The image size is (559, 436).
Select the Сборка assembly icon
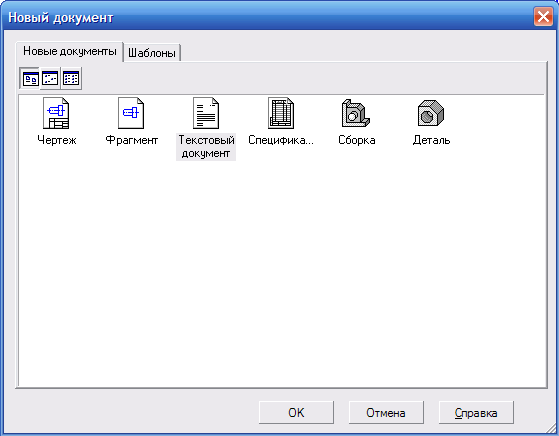pos(356,113)
